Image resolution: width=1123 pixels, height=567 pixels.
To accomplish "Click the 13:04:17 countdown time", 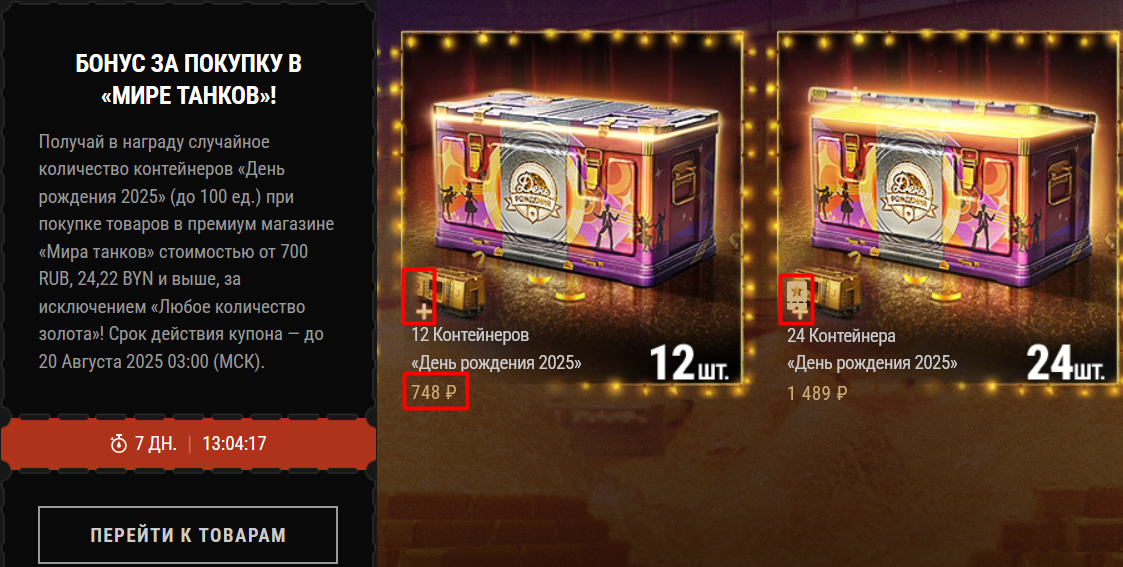I will click(x=234, y=444).
